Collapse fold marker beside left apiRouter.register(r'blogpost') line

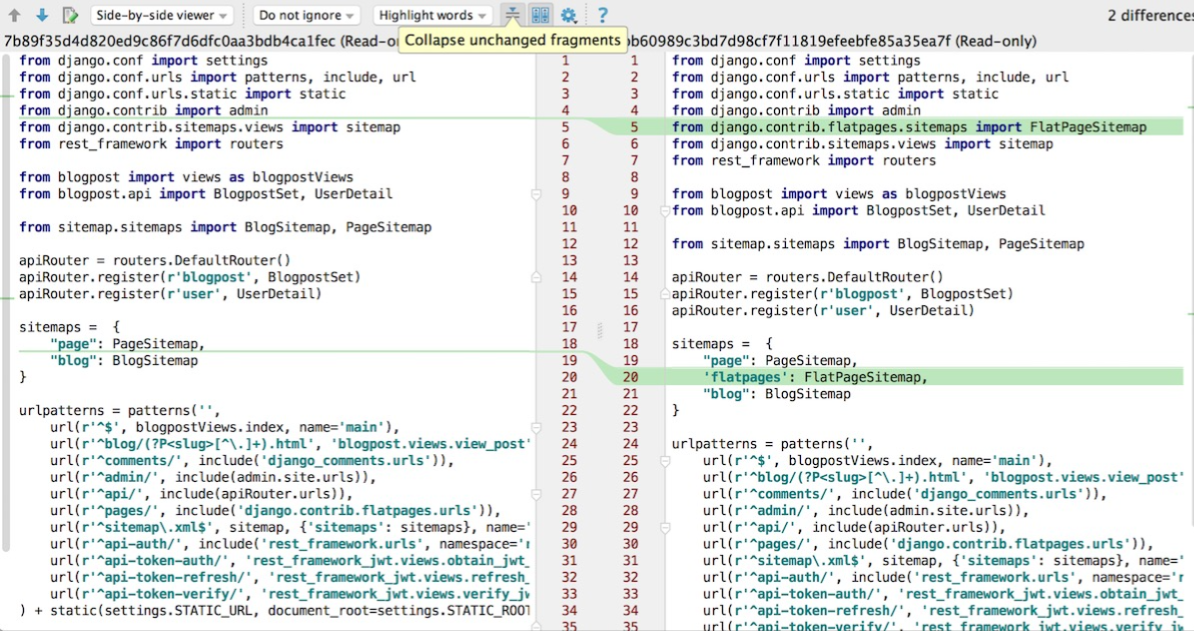[x=535, y=276]
